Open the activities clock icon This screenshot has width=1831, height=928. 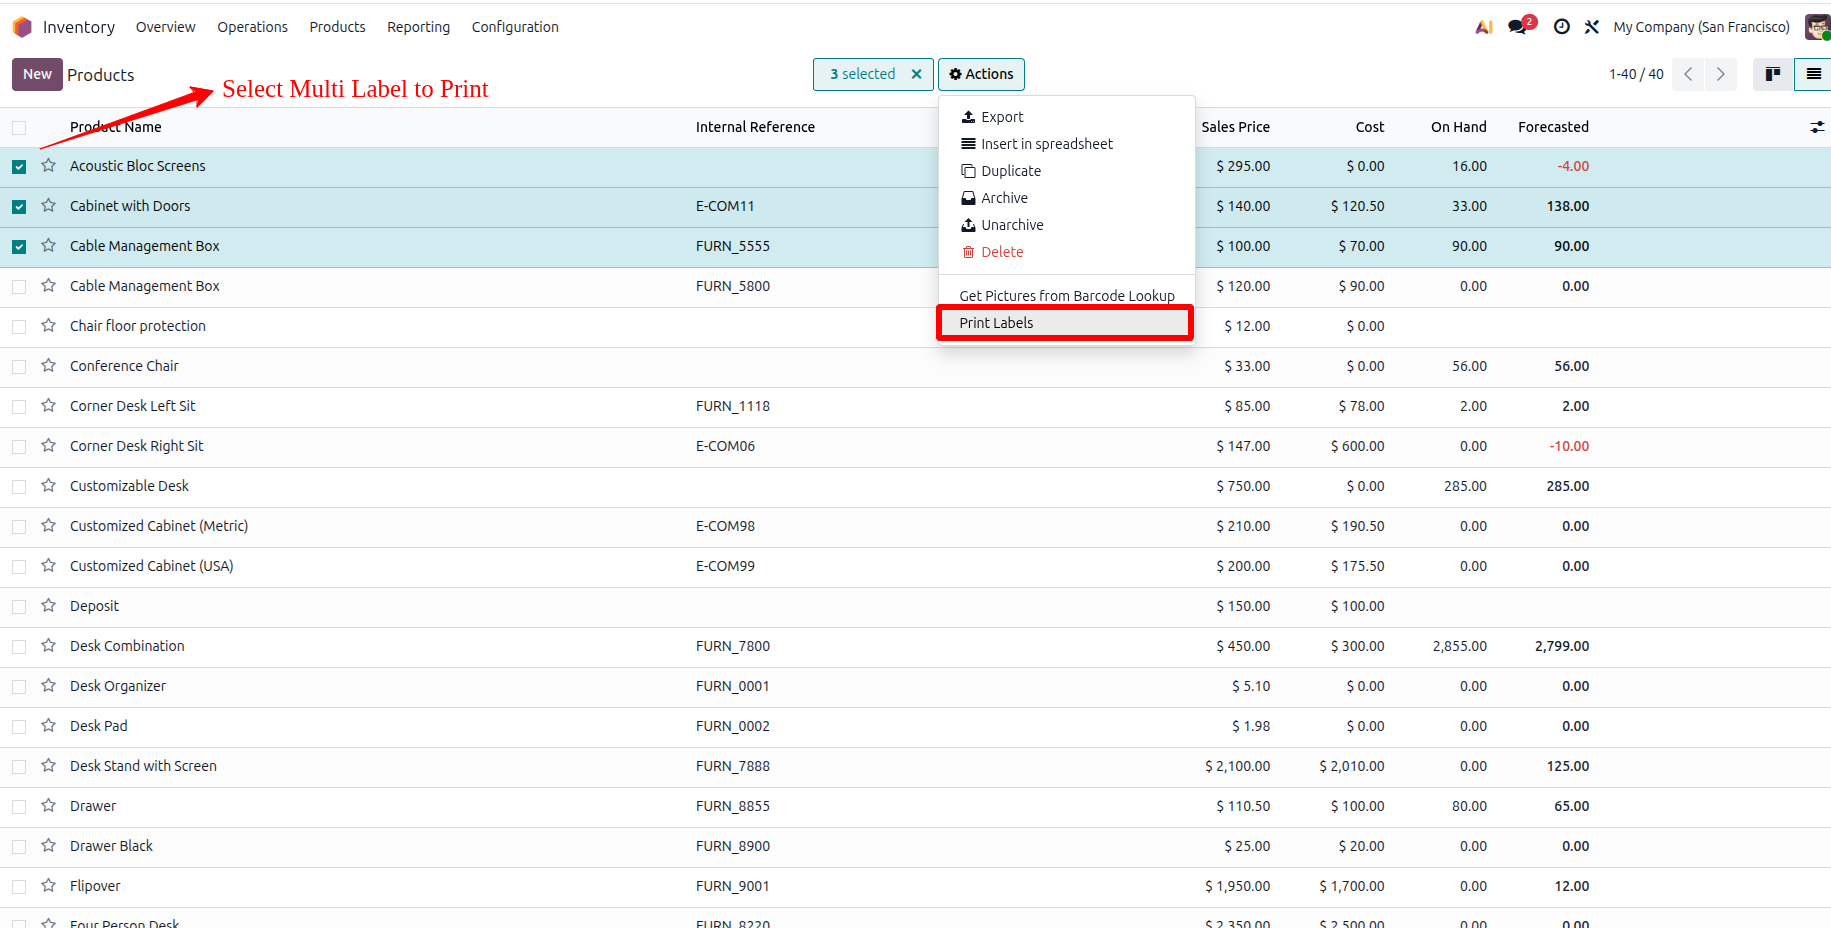pyautogui.click(x=1561, y=27)
